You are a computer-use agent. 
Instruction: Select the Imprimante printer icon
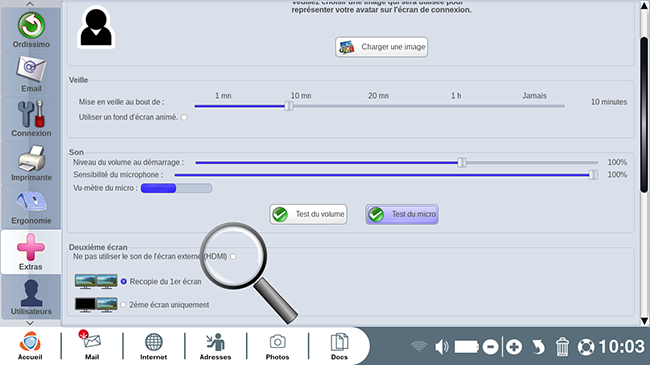(31, 163)
